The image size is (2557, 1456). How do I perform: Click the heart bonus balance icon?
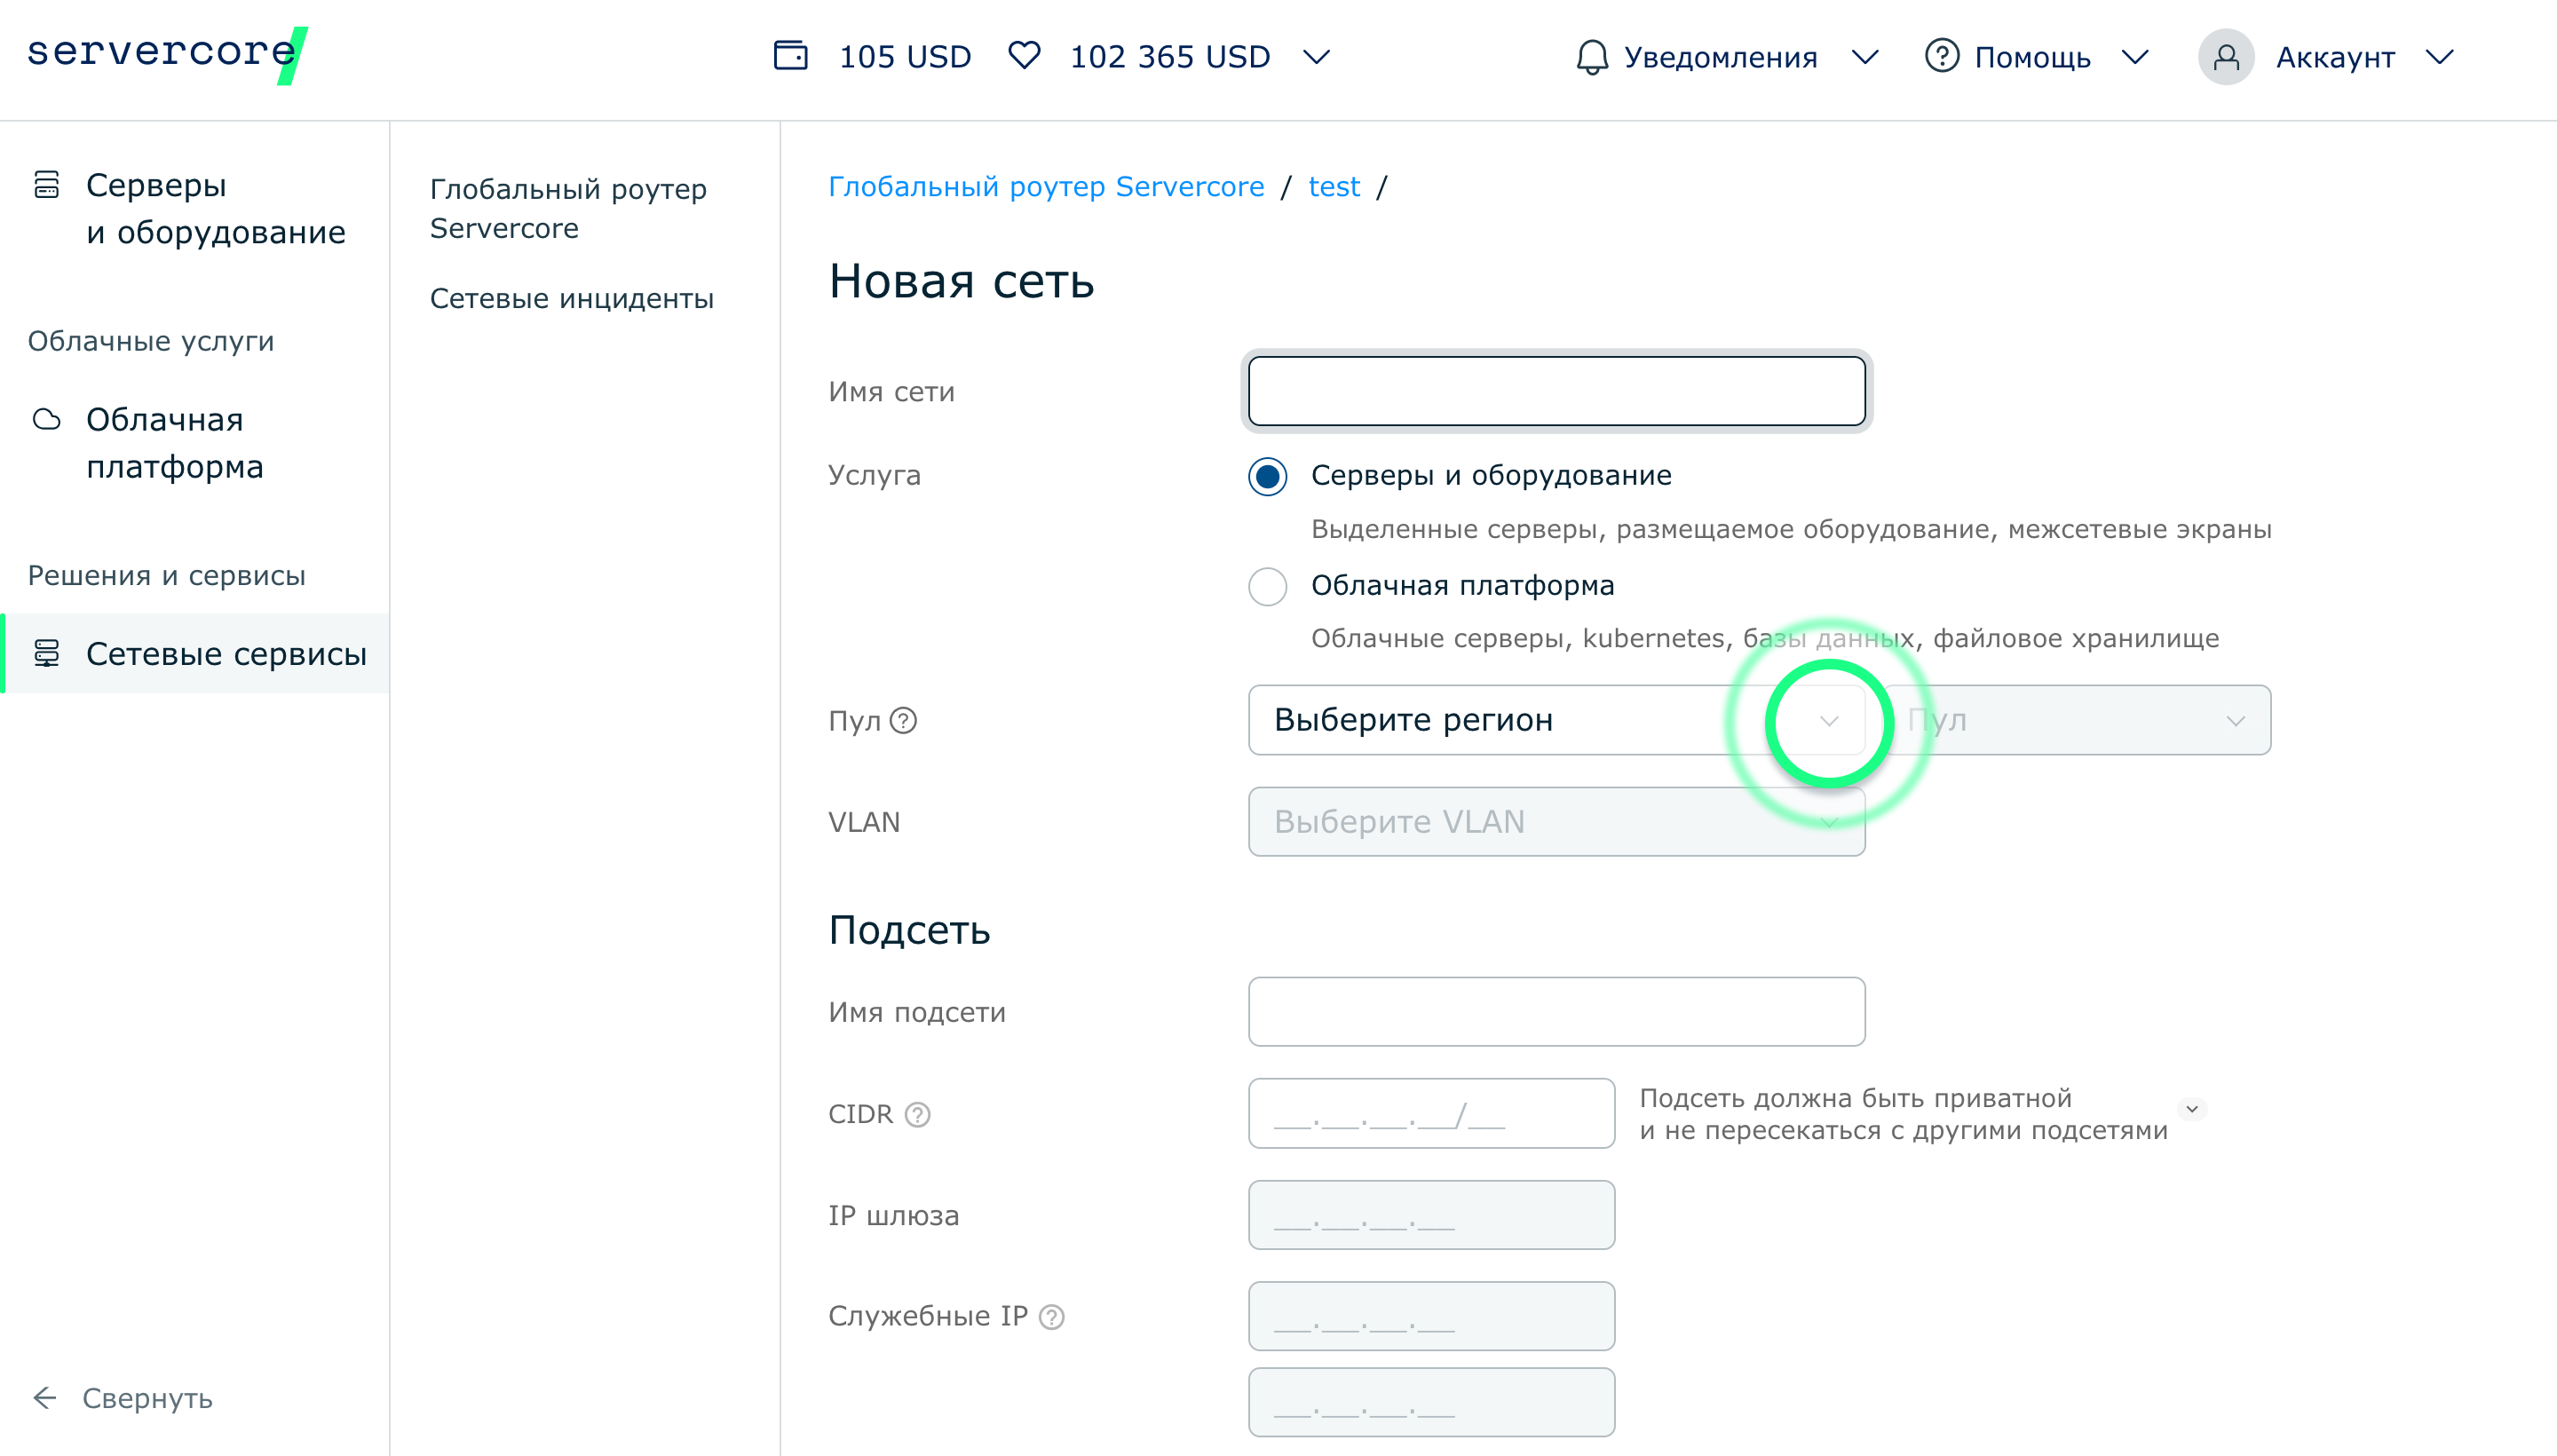(x=1024, y=56)
